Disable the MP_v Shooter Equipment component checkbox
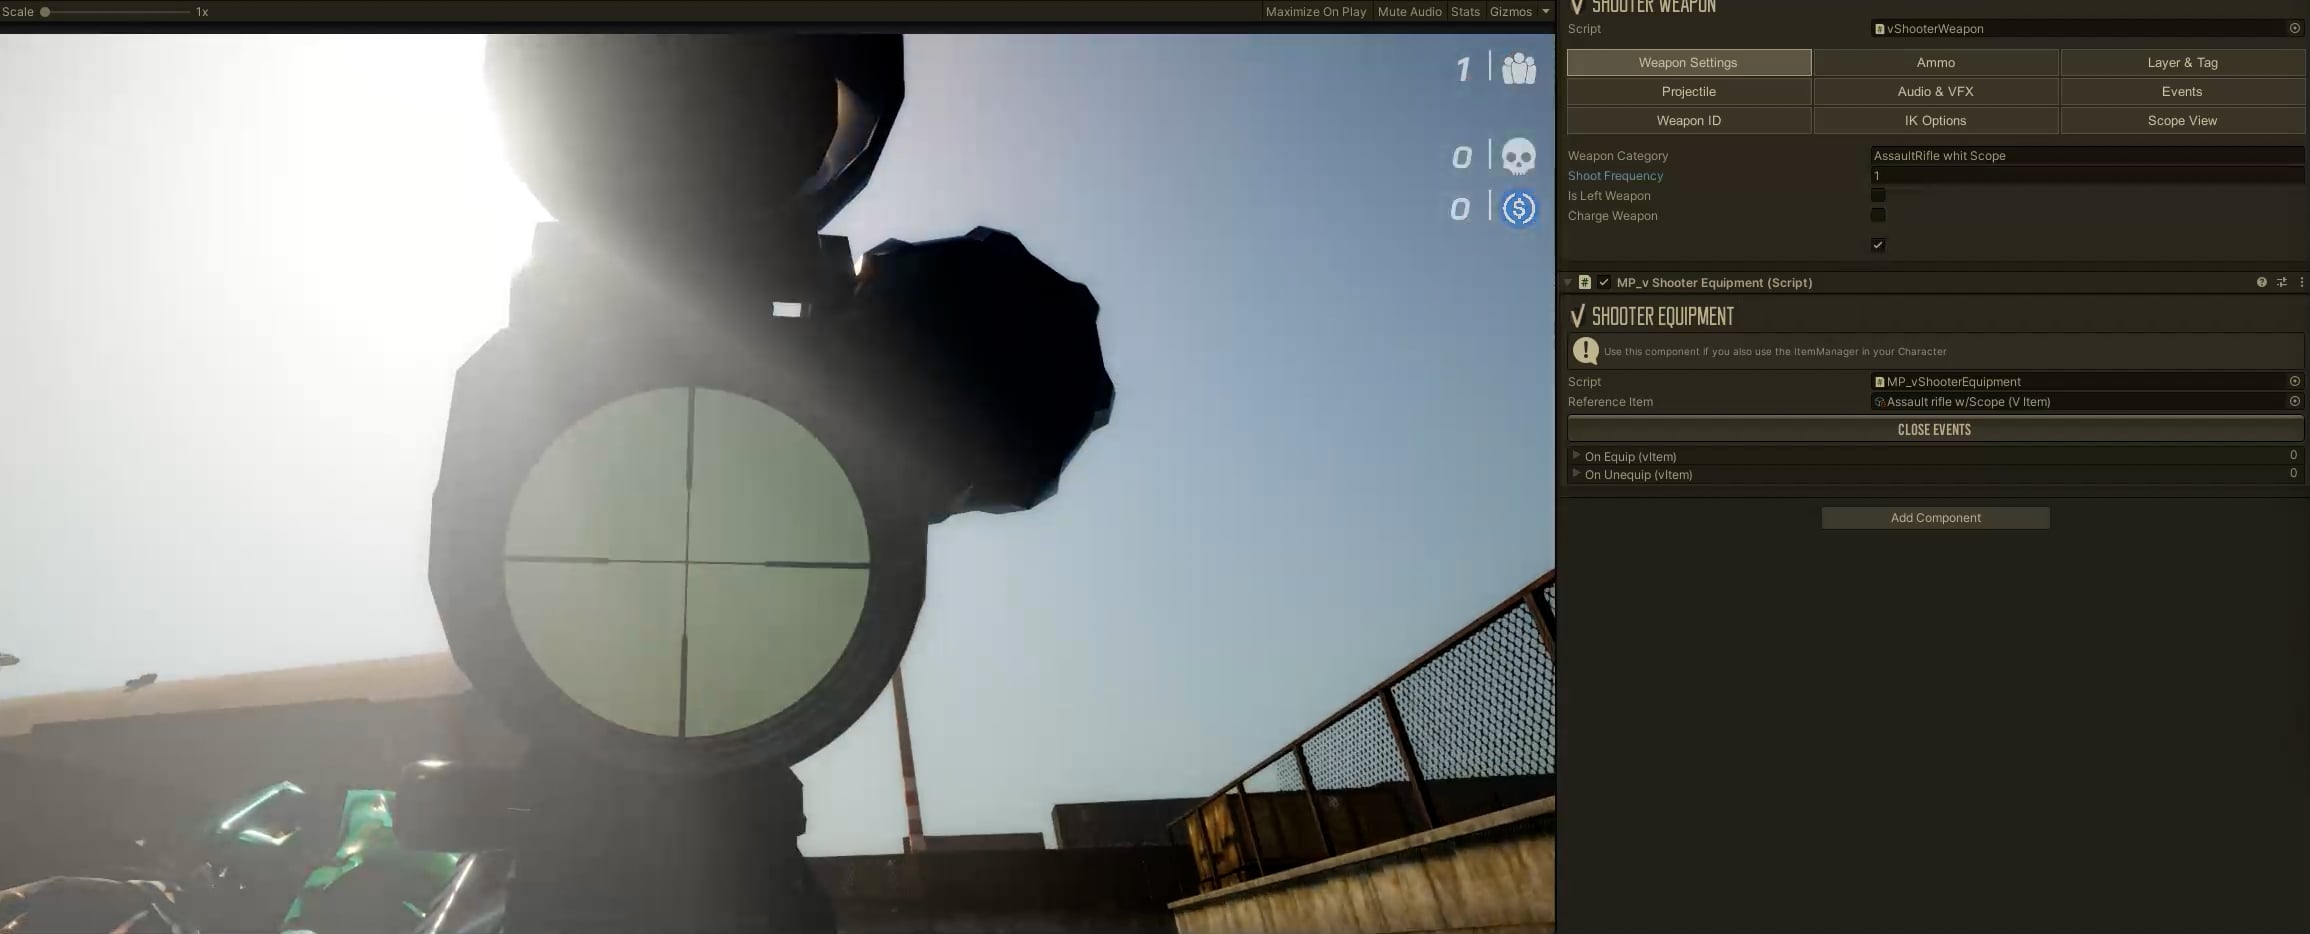This screenshot has height=934, width=2310. 1604,283
